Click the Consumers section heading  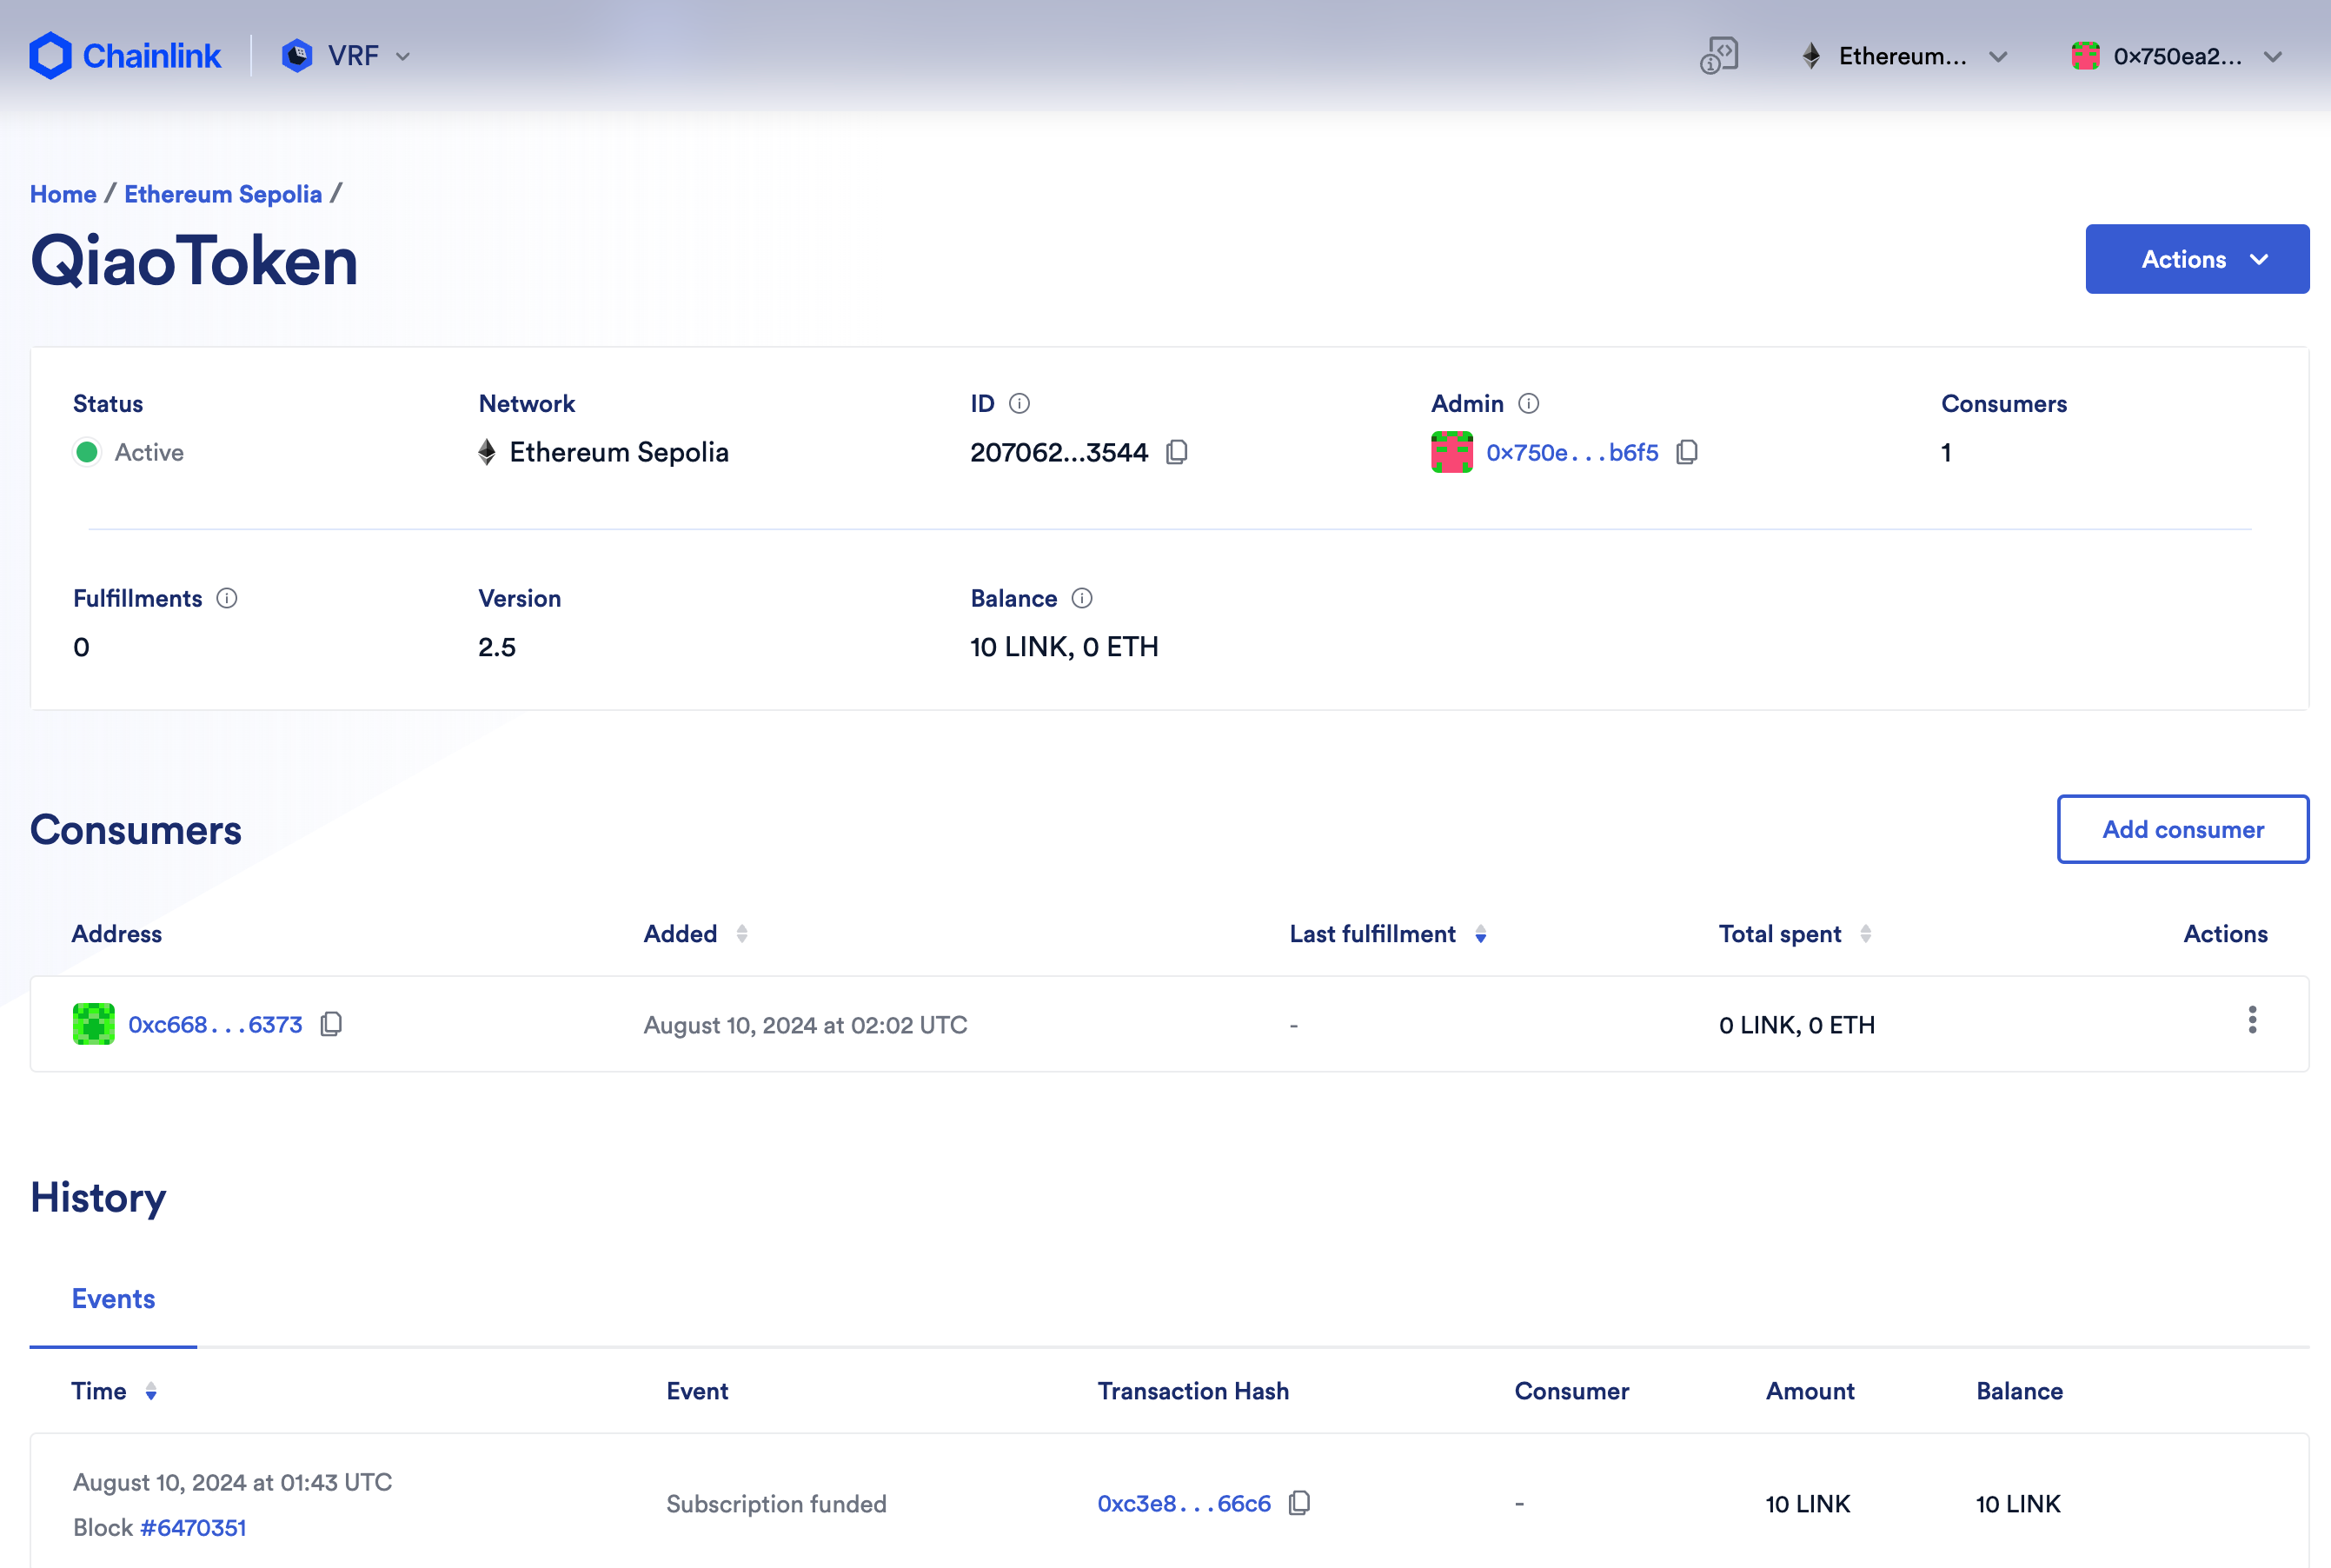tap(136, 830)
